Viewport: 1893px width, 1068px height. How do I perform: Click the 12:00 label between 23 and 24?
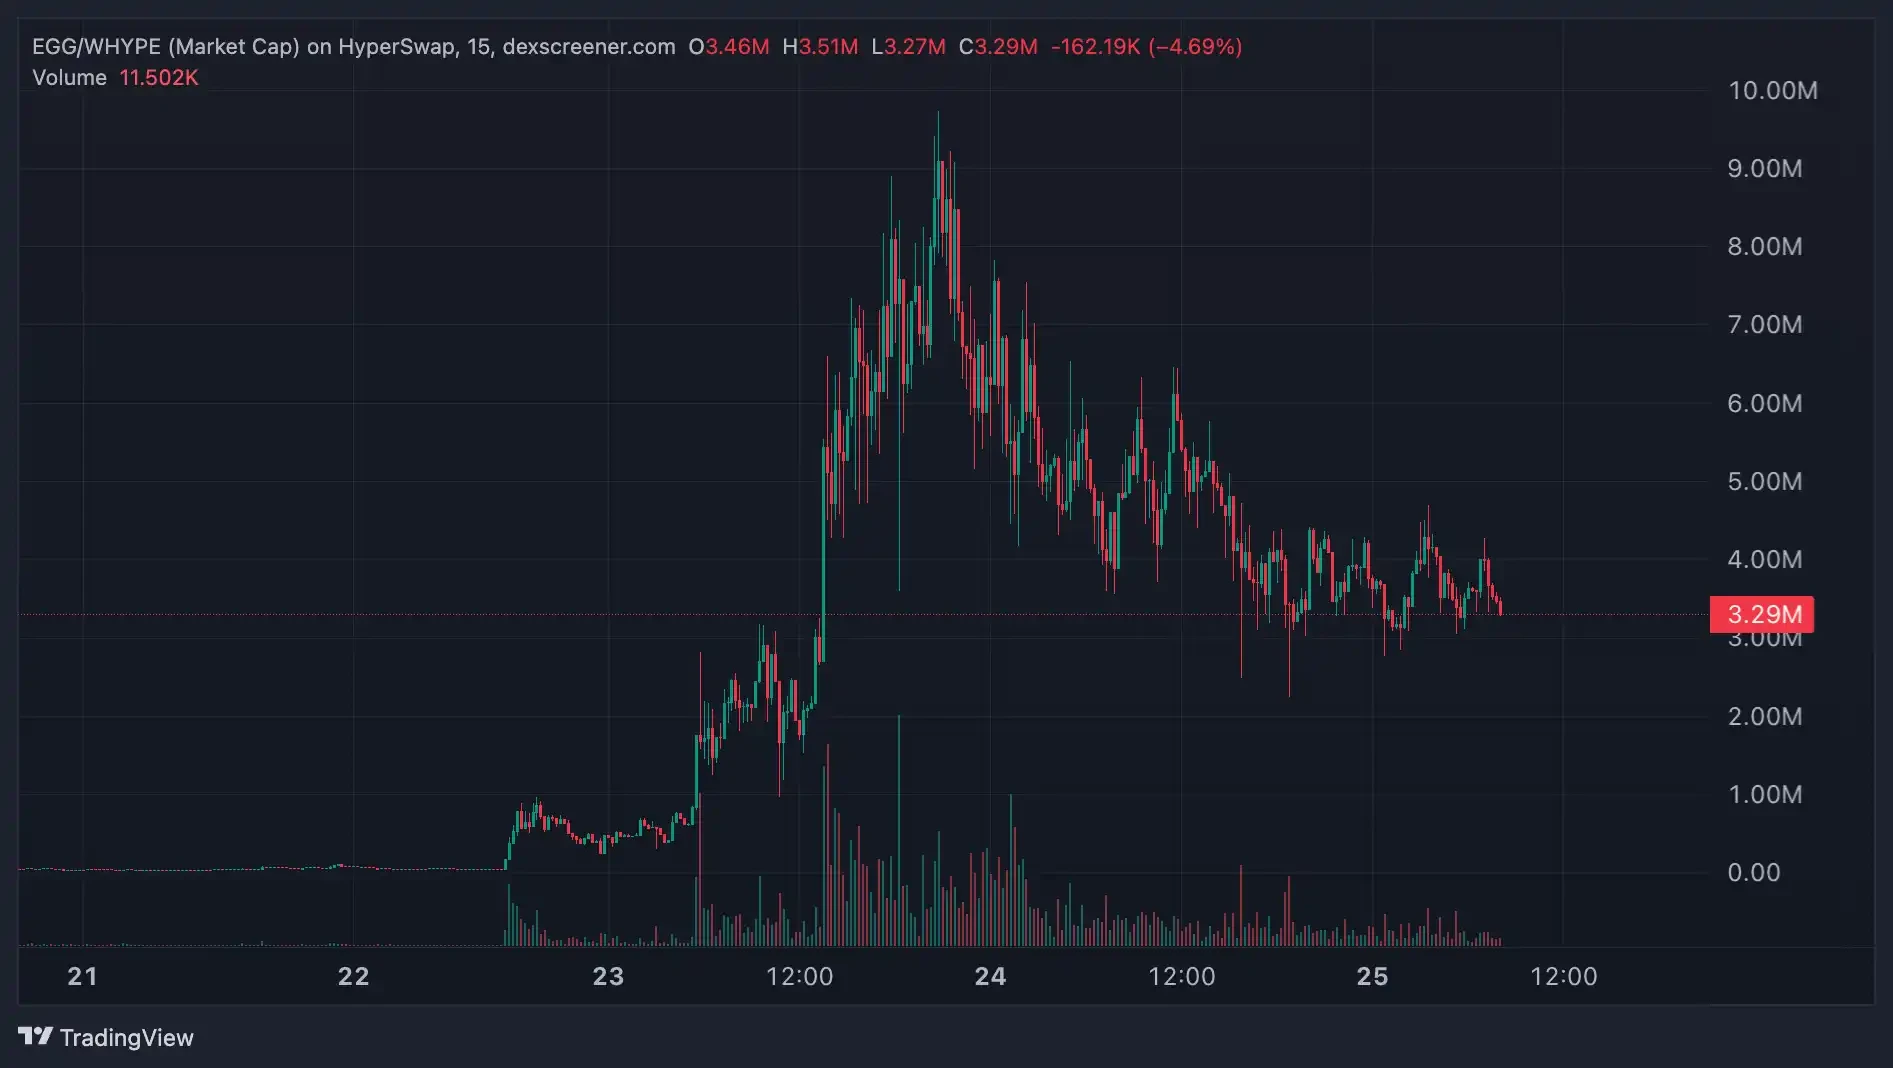(x=800, y=977)
